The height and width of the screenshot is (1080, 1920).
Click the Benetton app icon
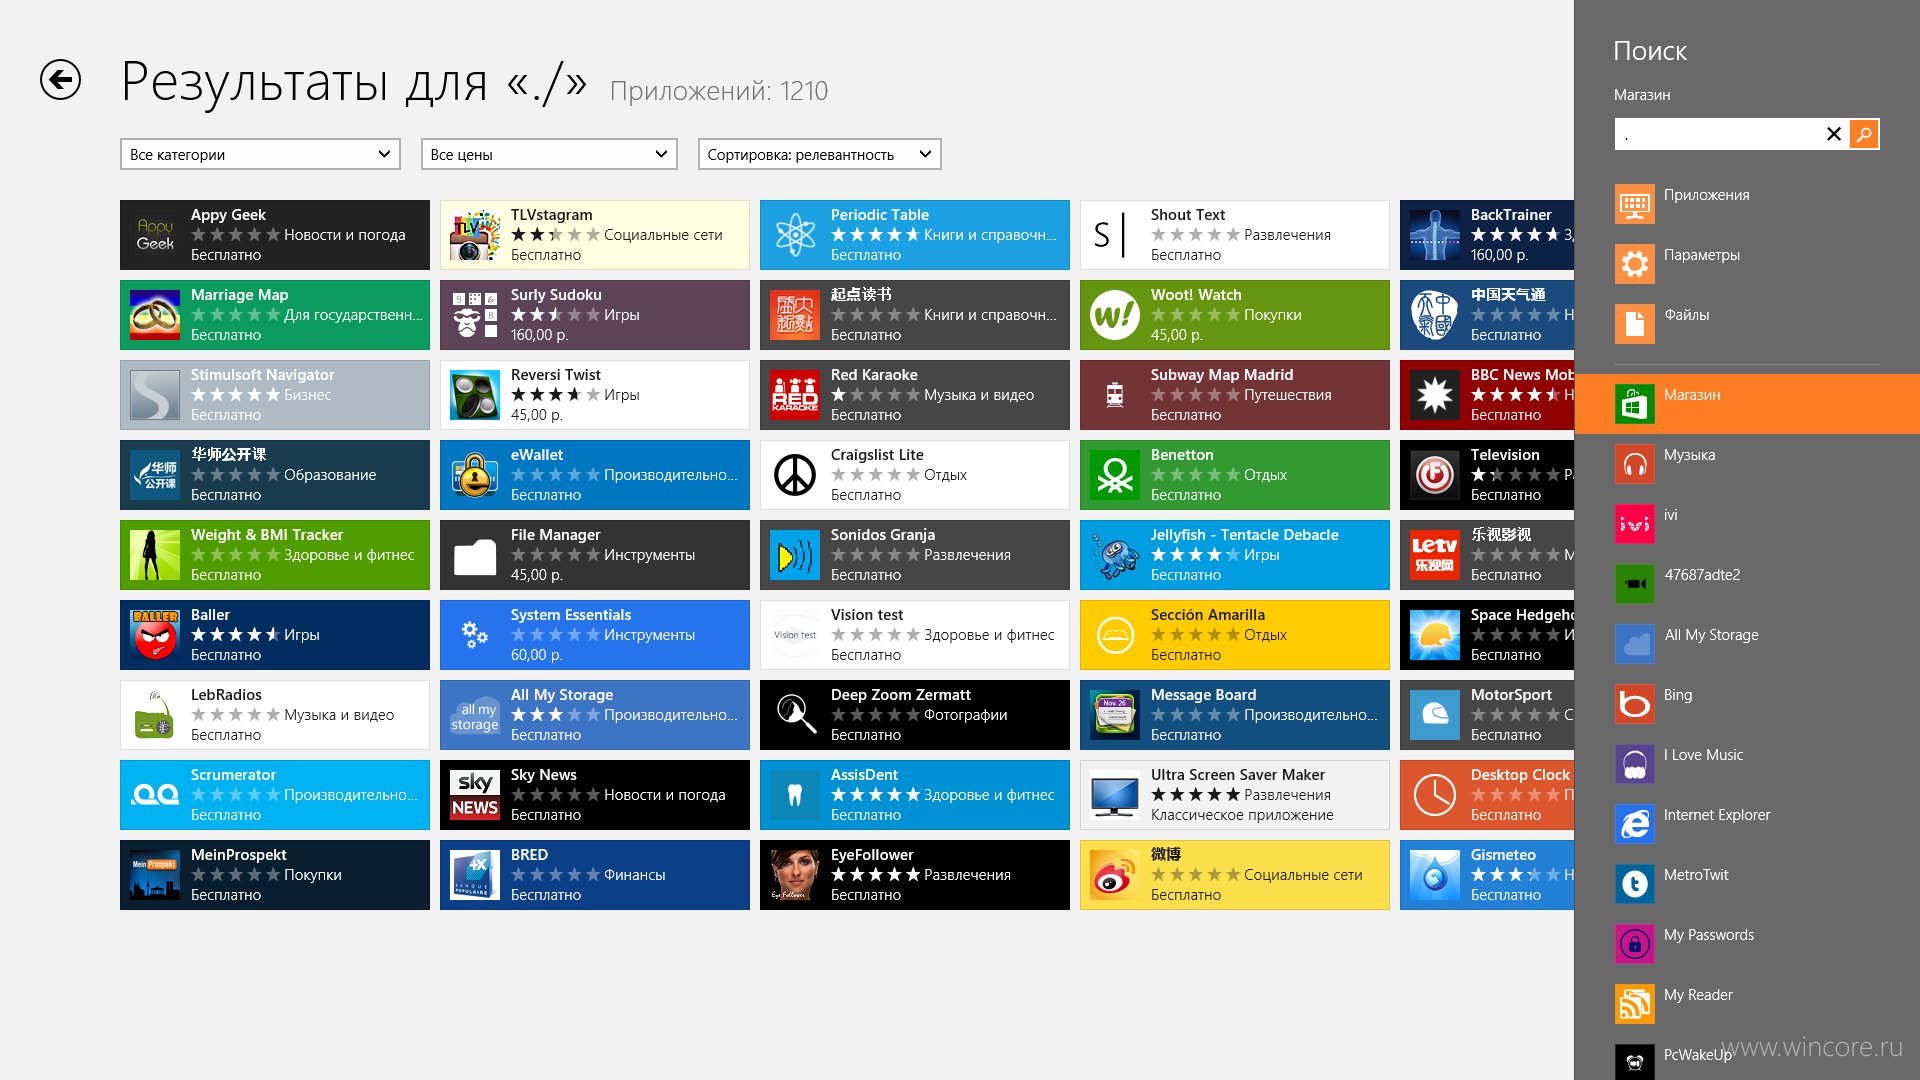(1115, 475)
